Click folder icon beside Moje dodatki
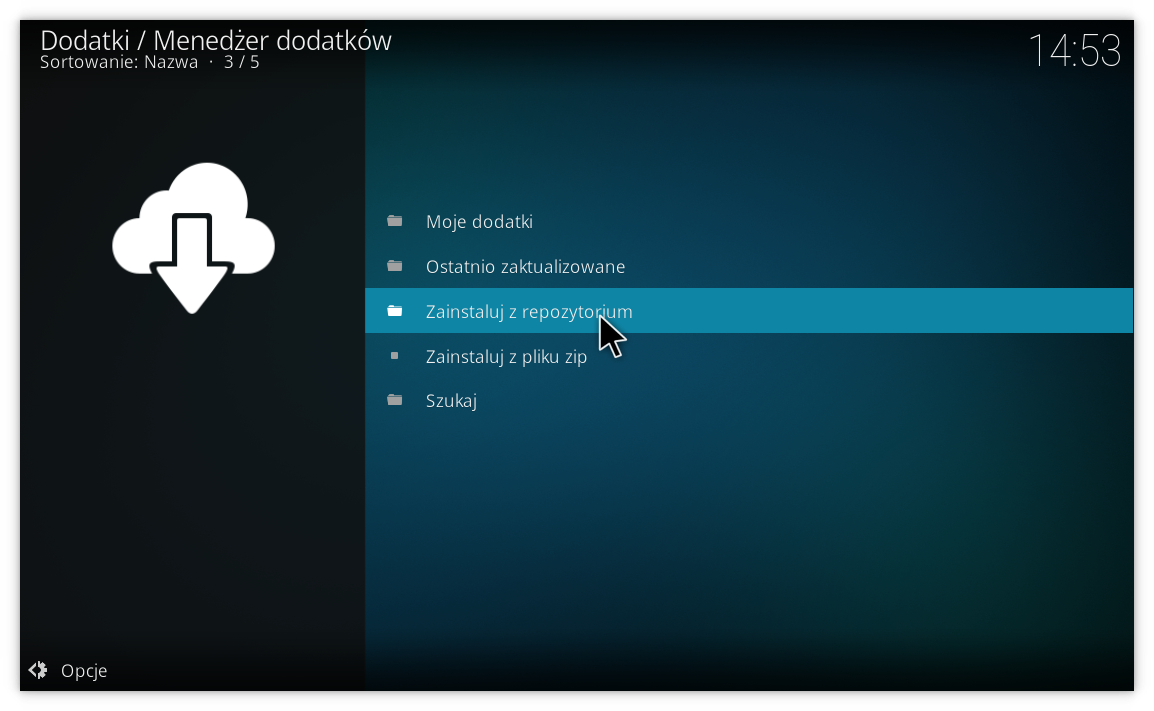This screenshot has height=711, width=1154. (x=395, y=221)
